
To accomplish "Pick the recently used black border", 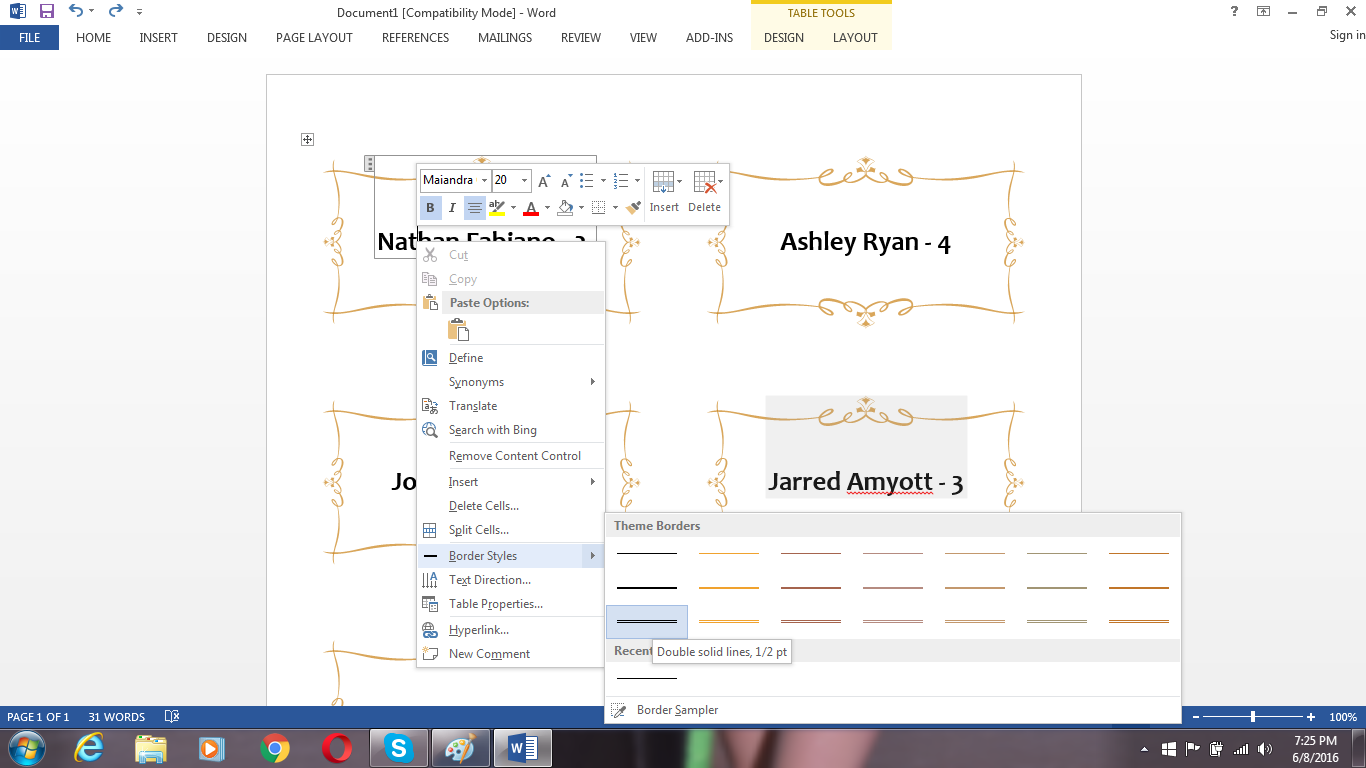I will 647,679.
